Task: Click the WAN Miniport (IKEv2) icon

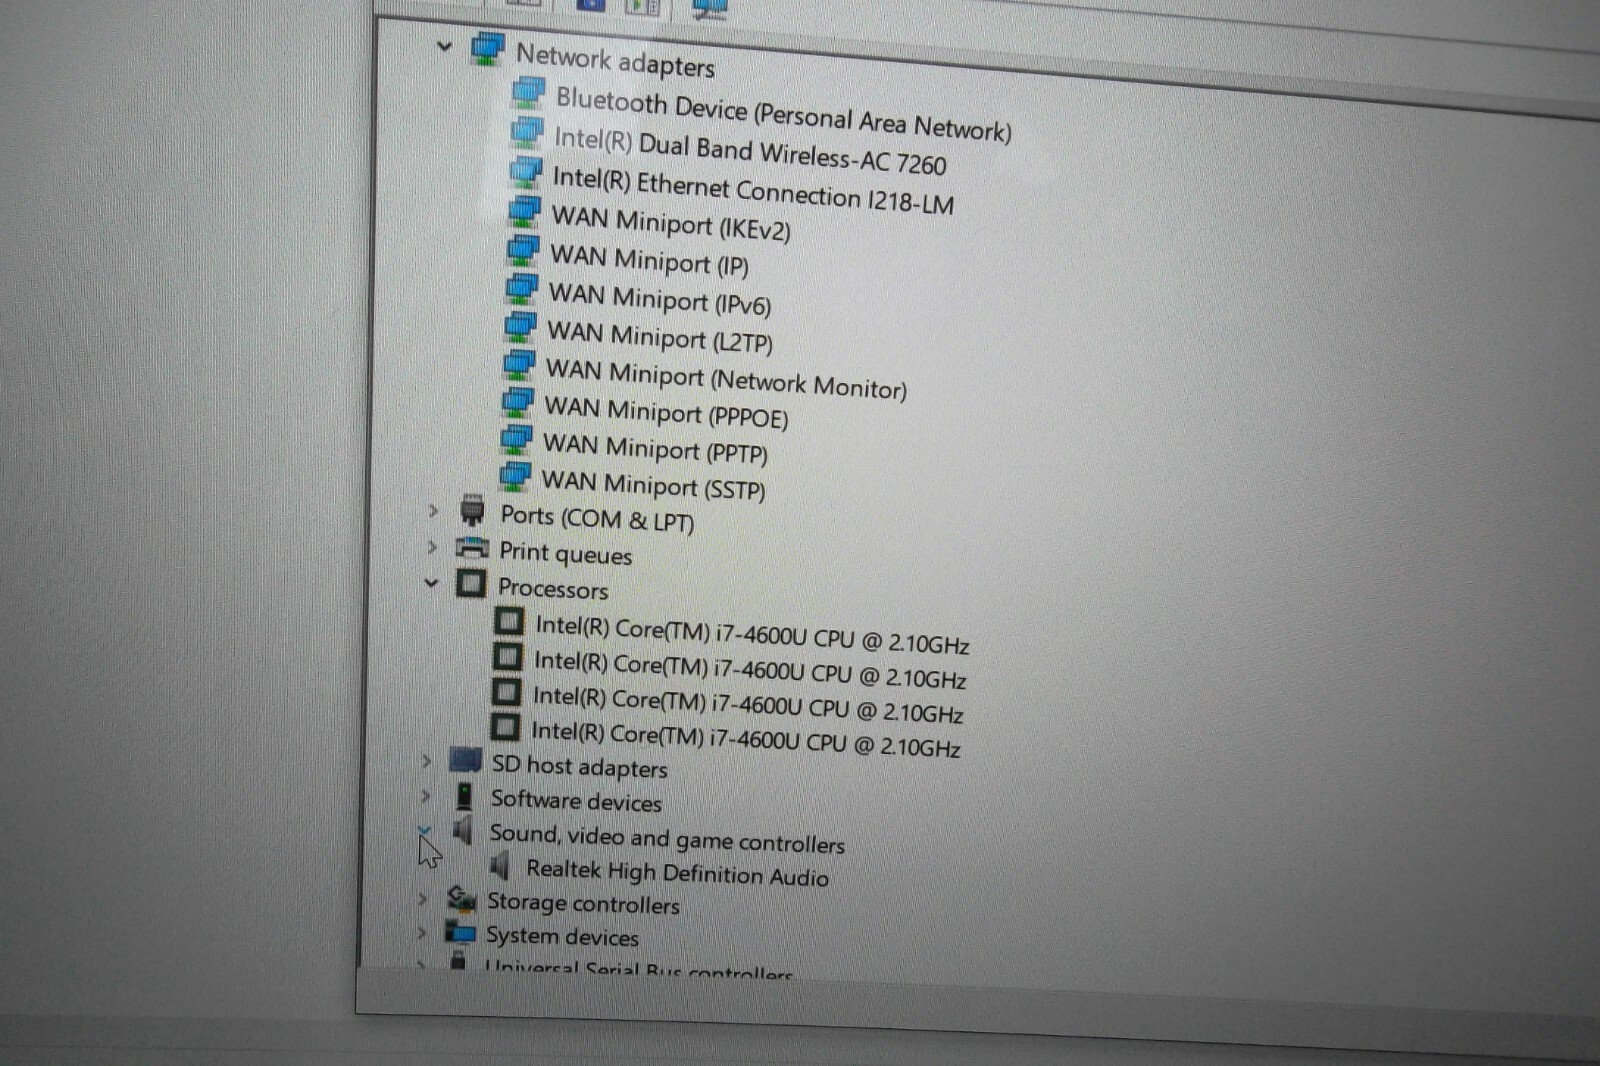Action: point(524,210)
